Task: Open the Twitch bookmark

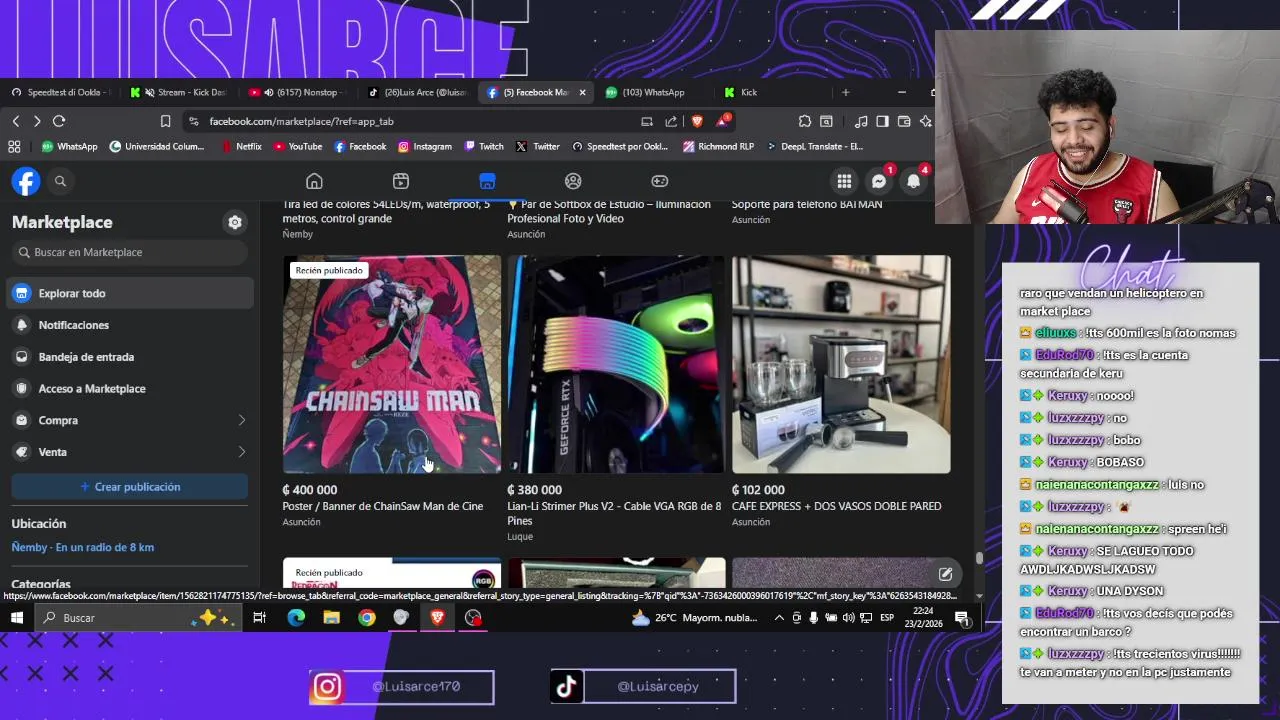Action: coord(484,146)
